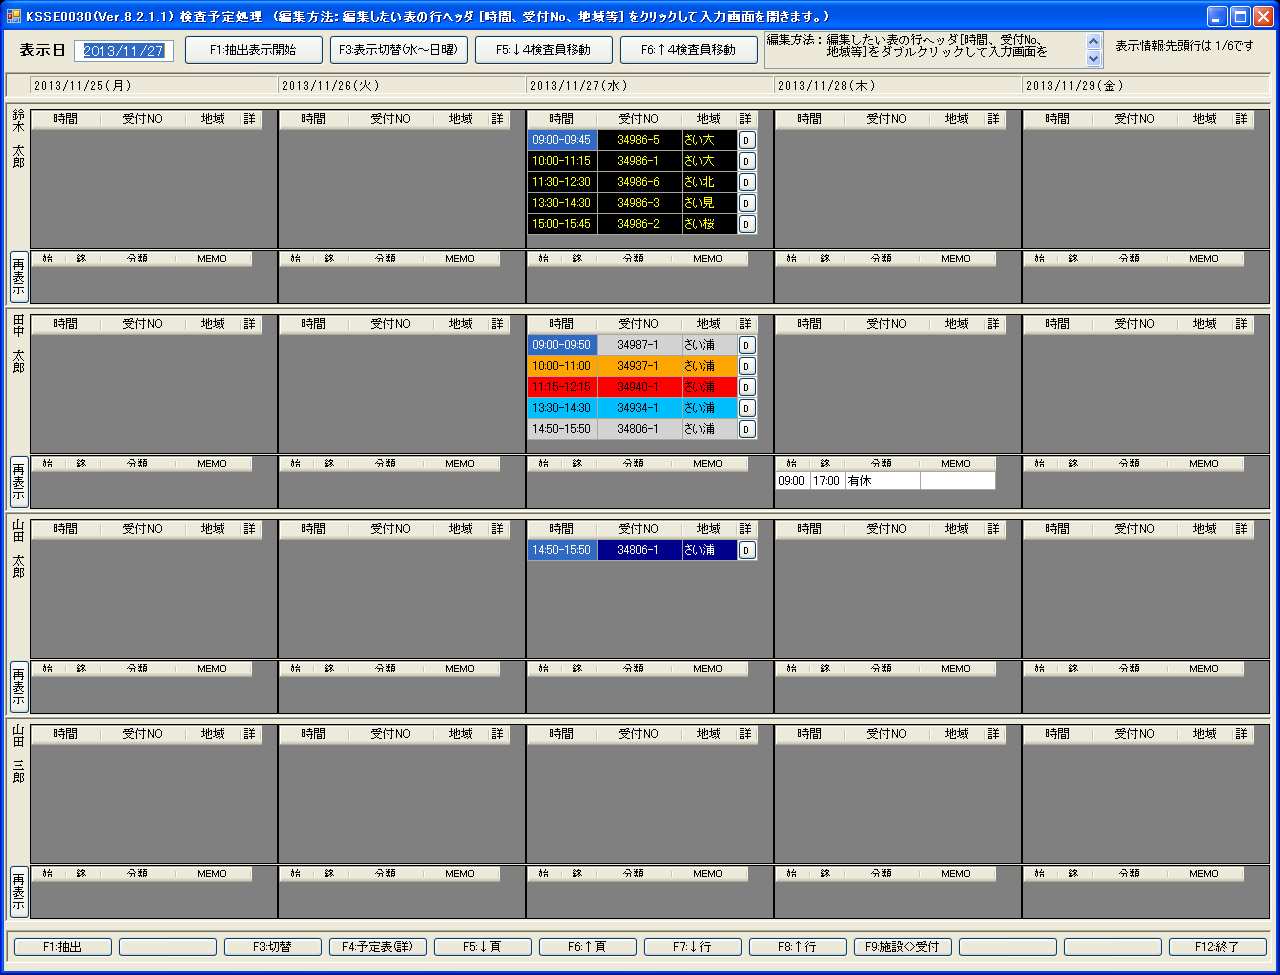Open detail D button for 34937-1
1280x975 pixels.
pyautogui.click(x=747, y=366)
